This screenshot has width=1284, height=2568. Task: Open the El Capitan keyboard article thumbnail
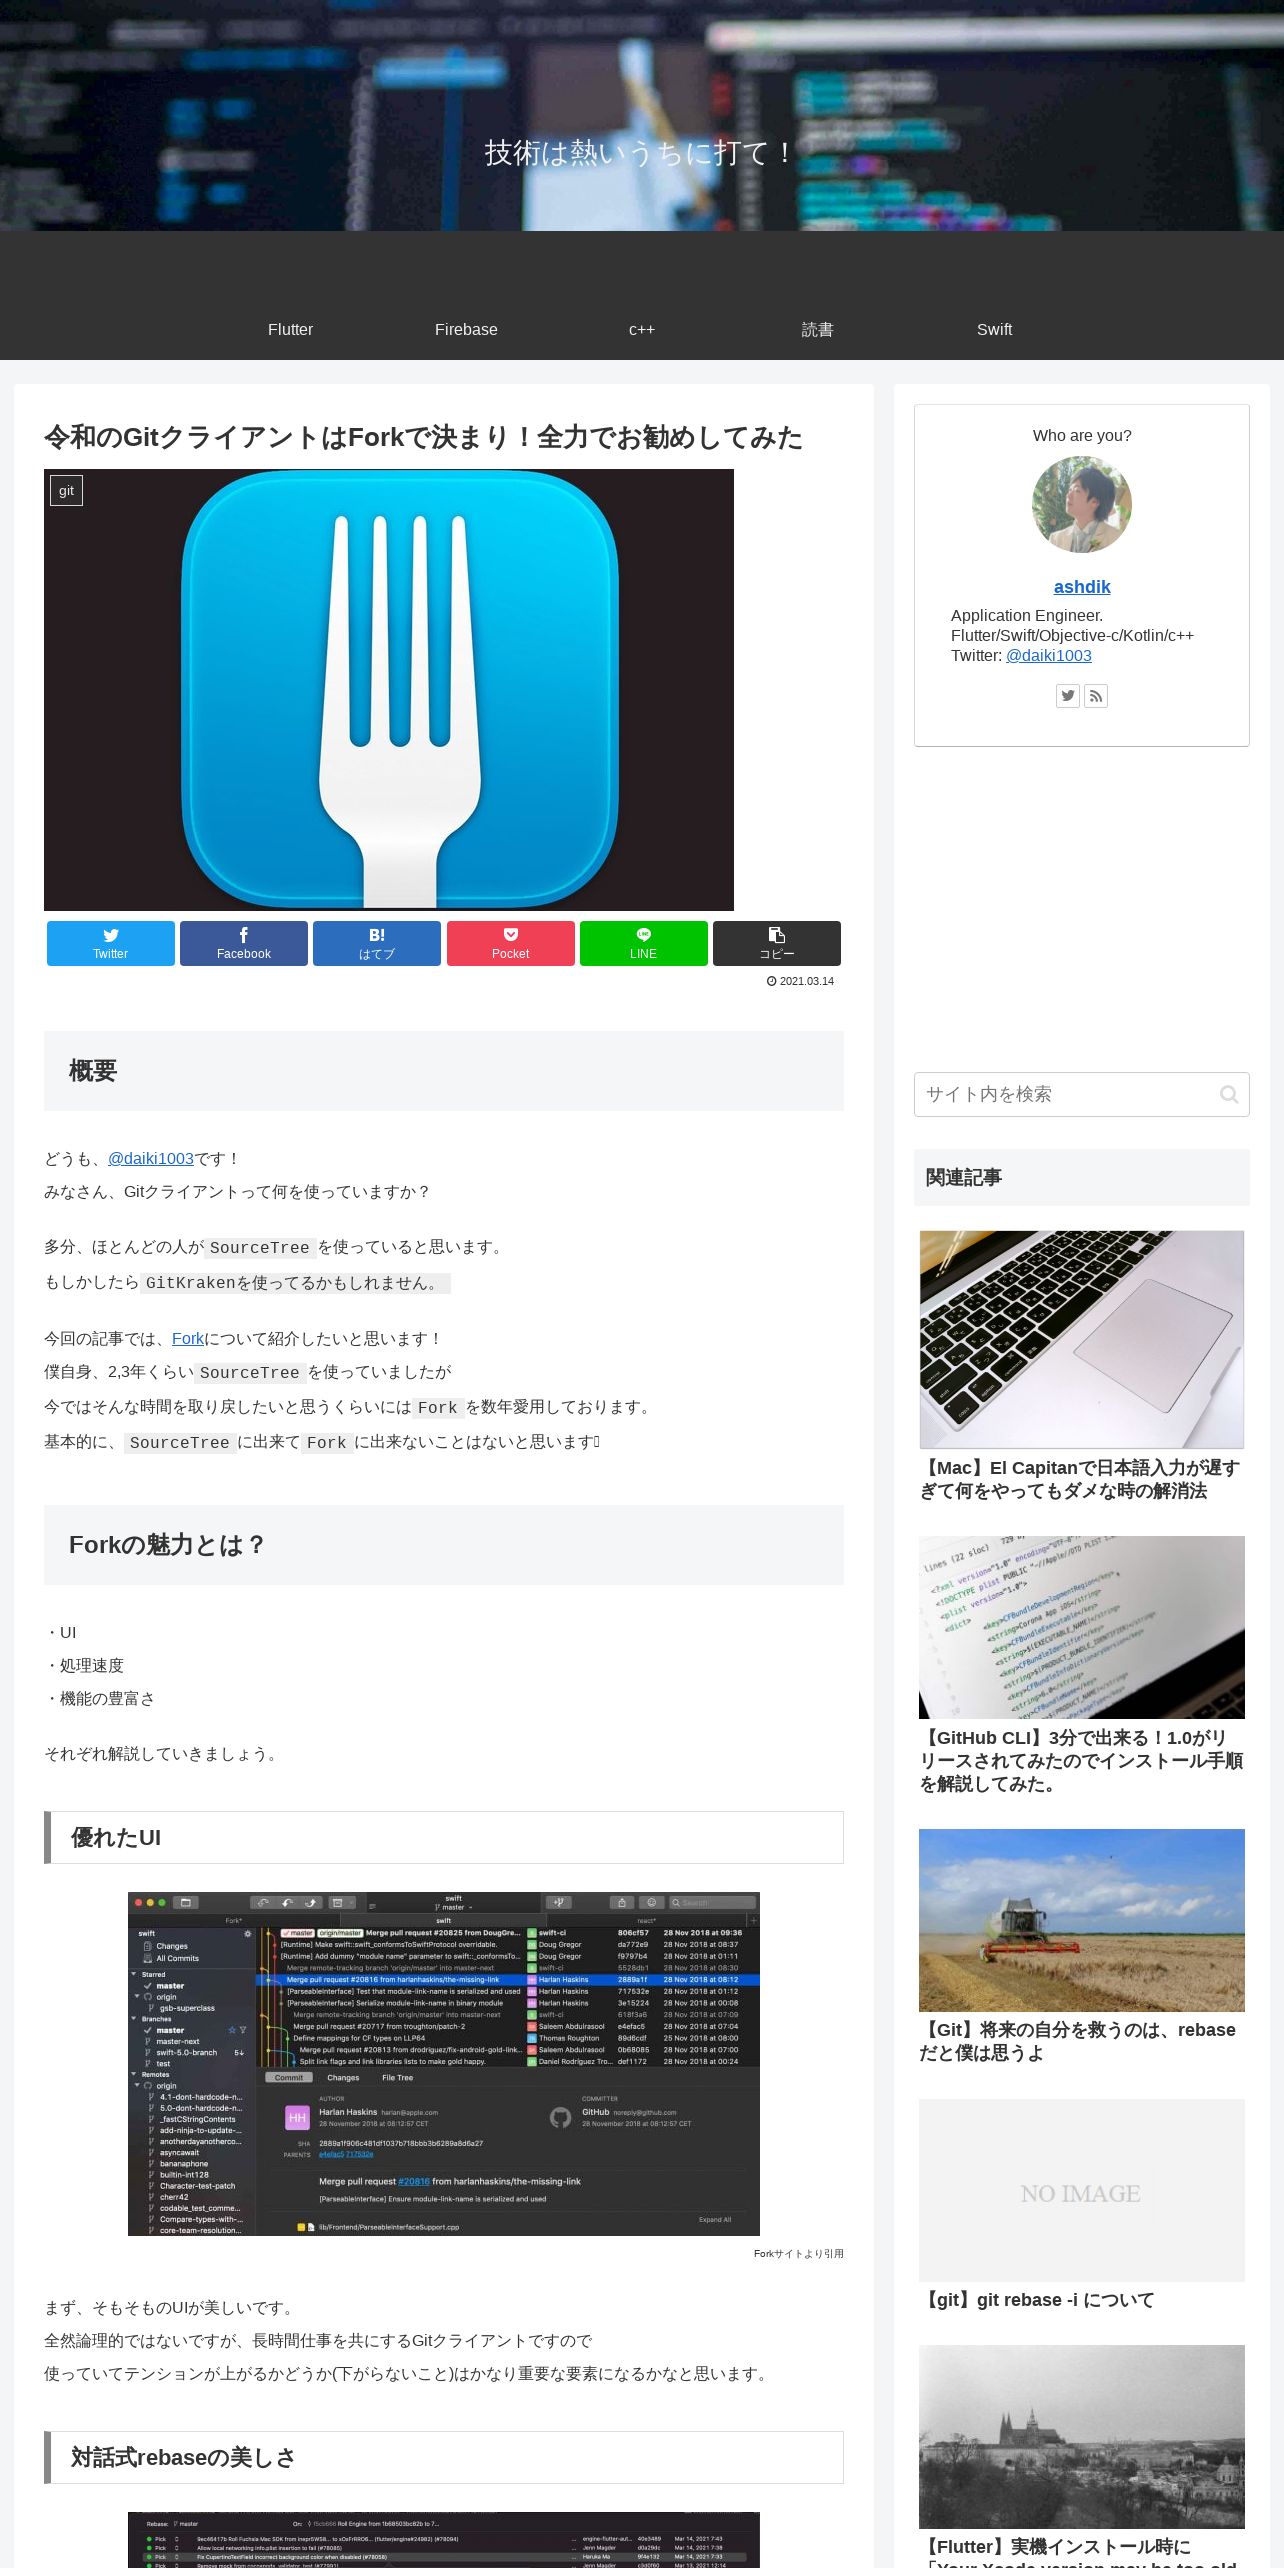[1082, 1339]
